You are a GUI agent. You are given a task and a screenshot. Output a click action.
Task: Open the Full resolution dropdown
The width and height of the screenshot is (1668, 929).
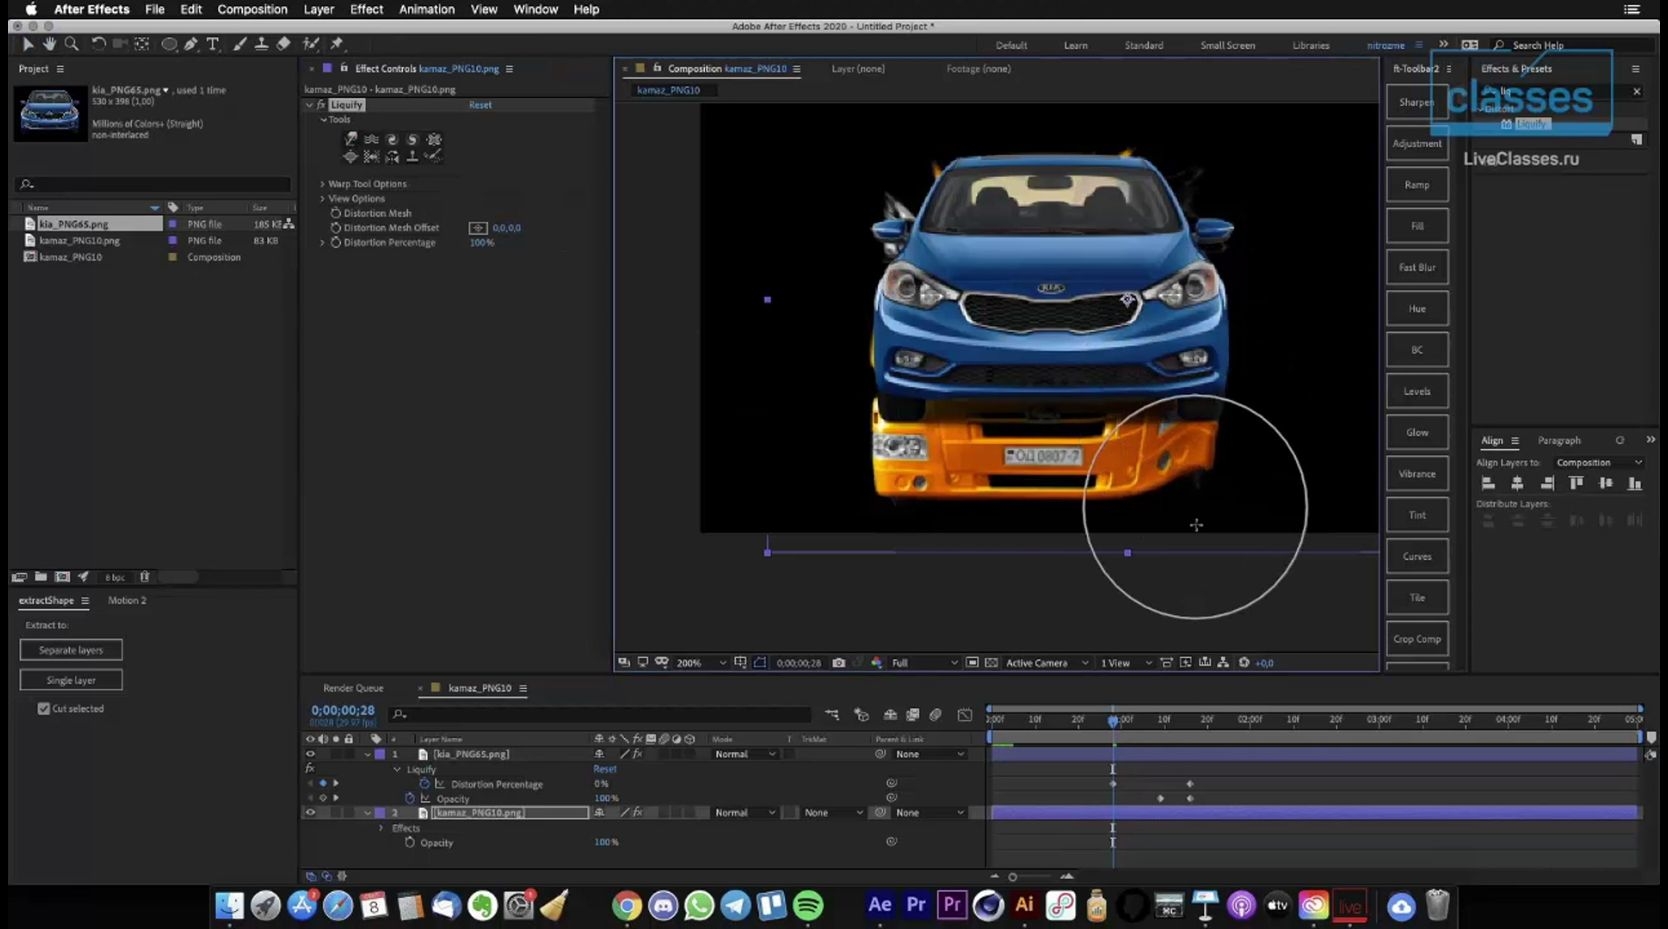click(924, 663)
